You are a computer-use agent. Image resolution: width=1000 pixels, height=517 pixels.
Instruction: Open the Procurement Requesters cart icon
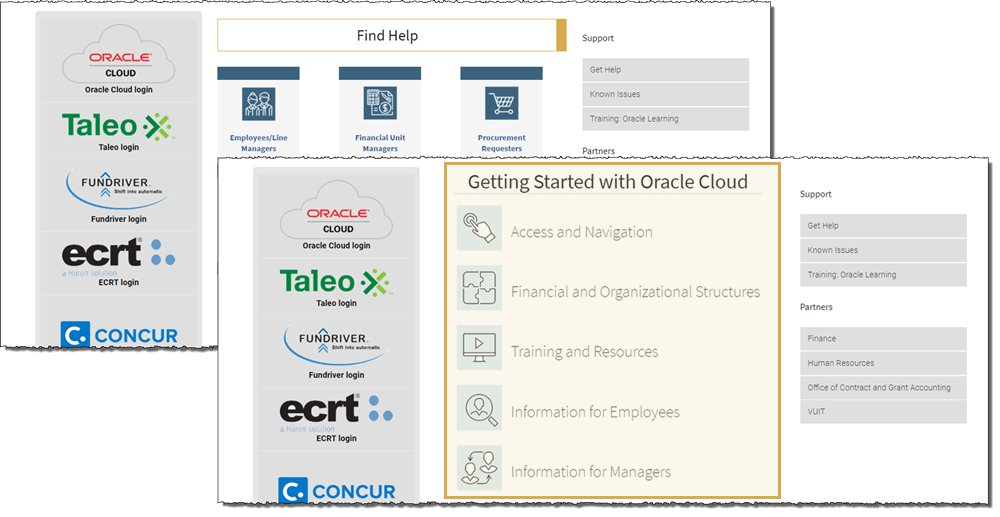point(501,102)
